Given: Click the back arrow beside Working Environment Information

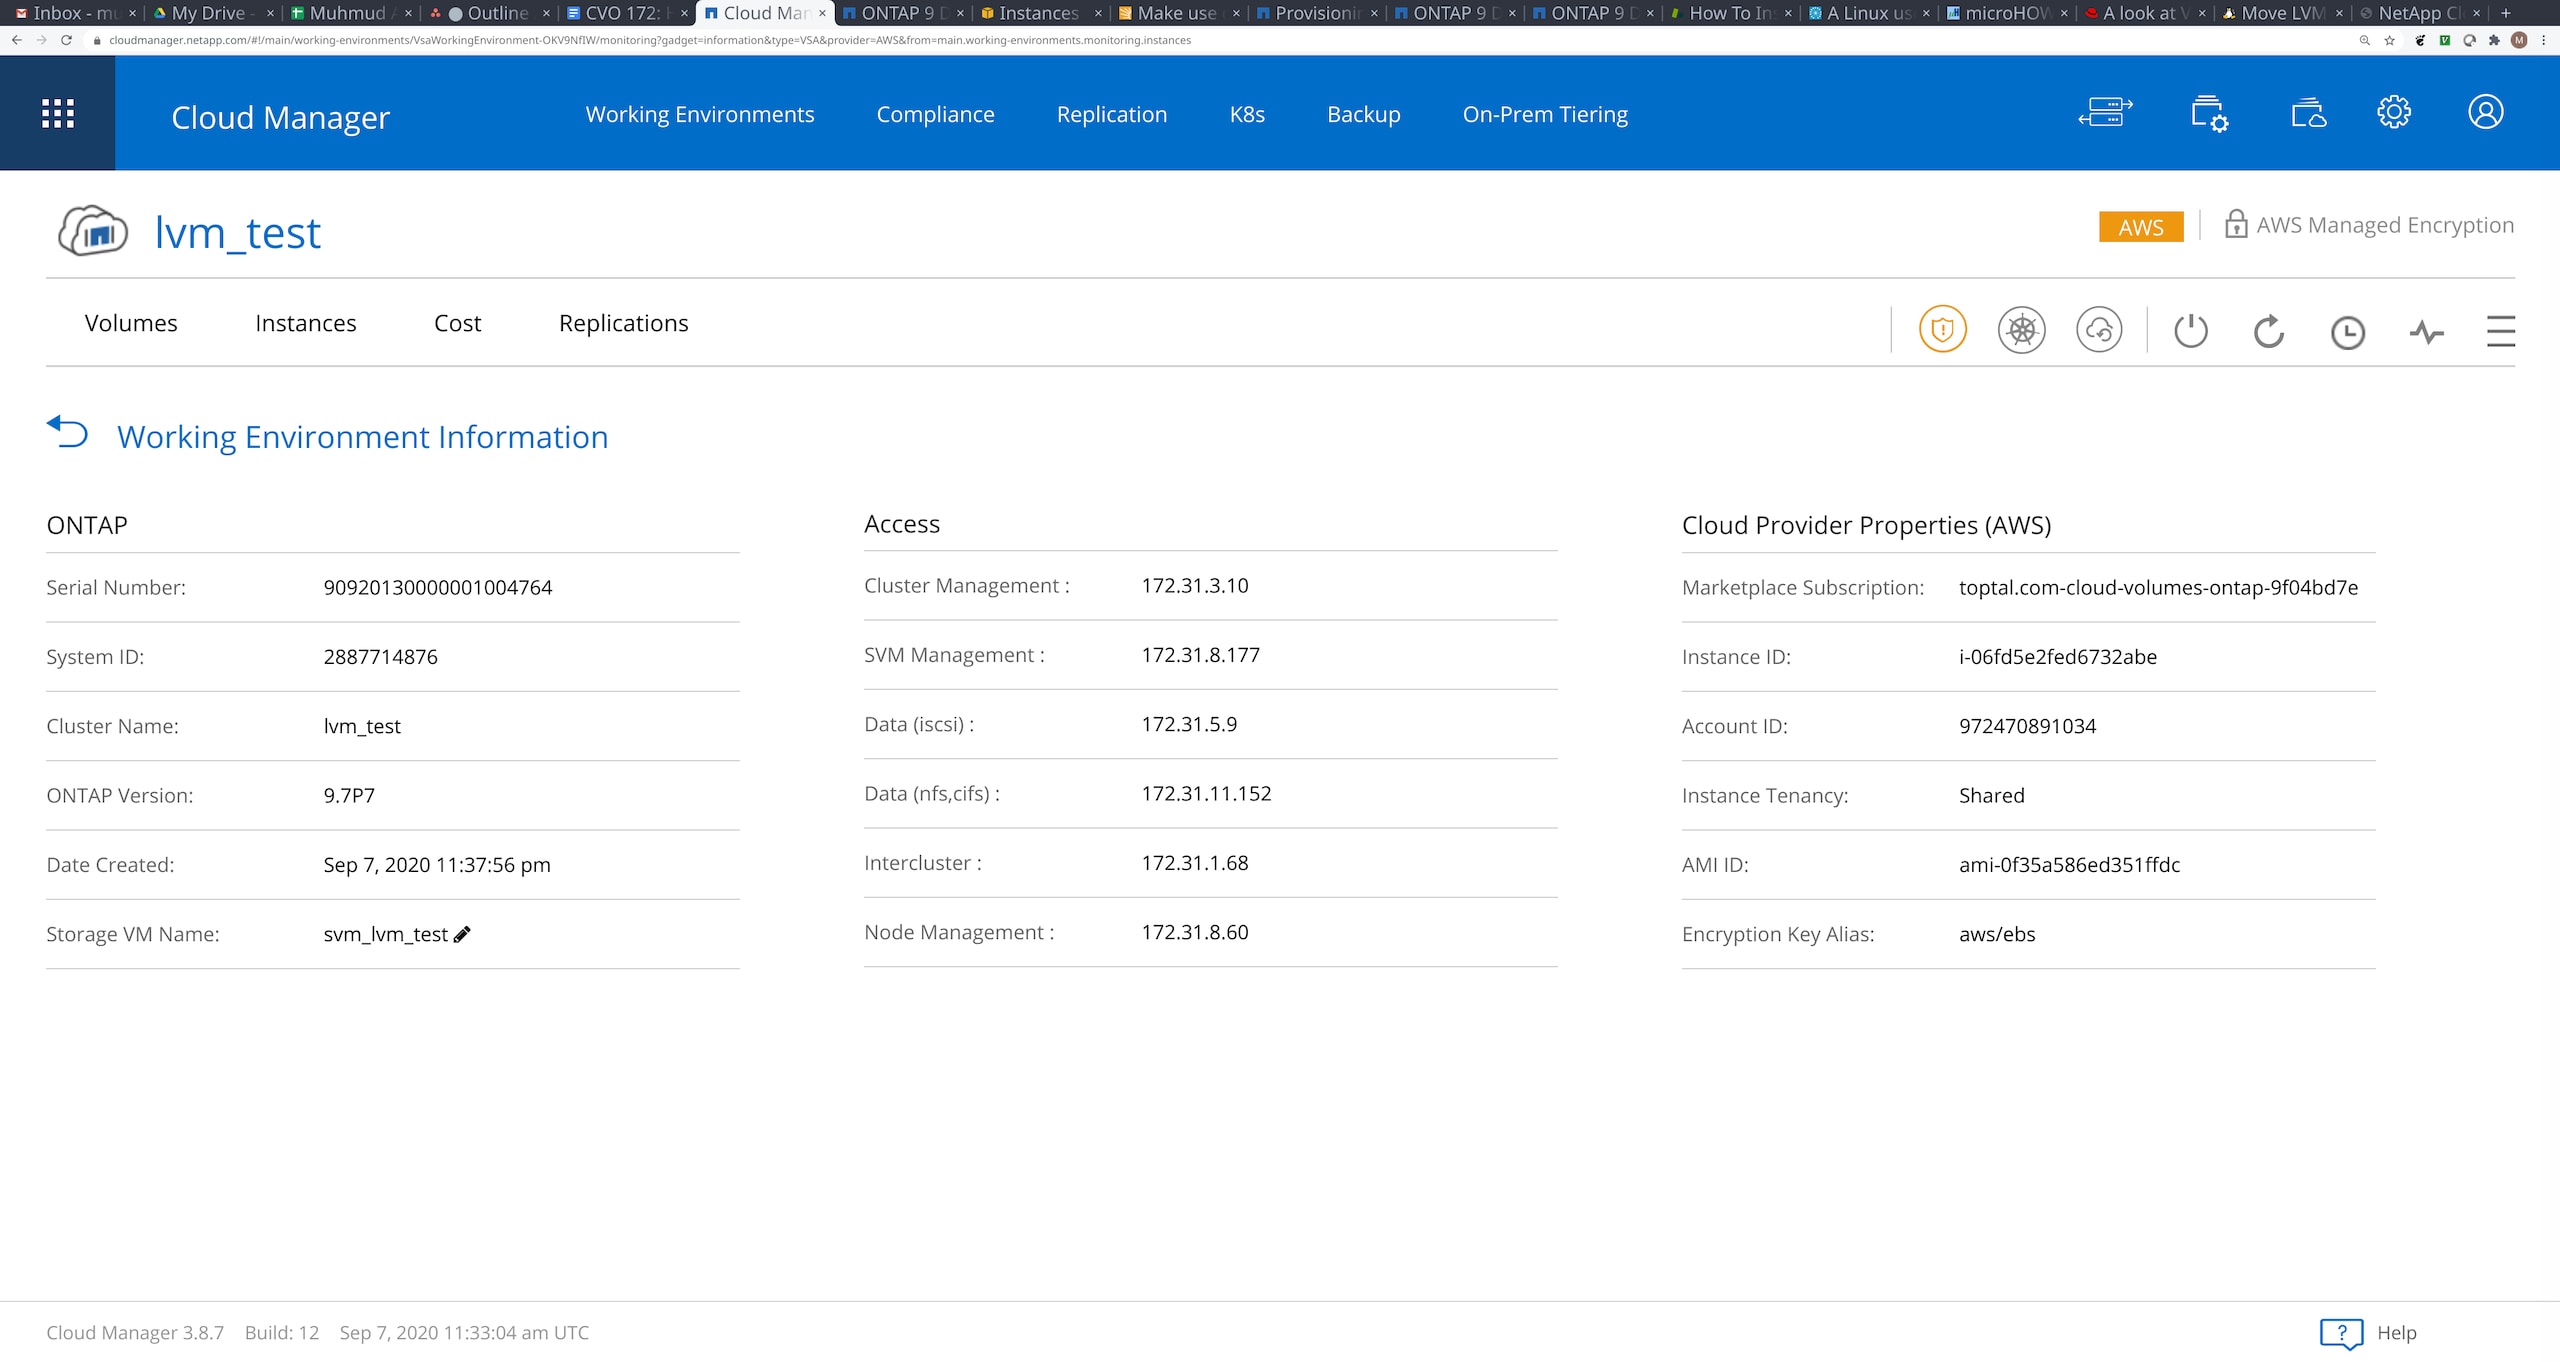Looking at the screenshot, I should [x=68, y=432].
